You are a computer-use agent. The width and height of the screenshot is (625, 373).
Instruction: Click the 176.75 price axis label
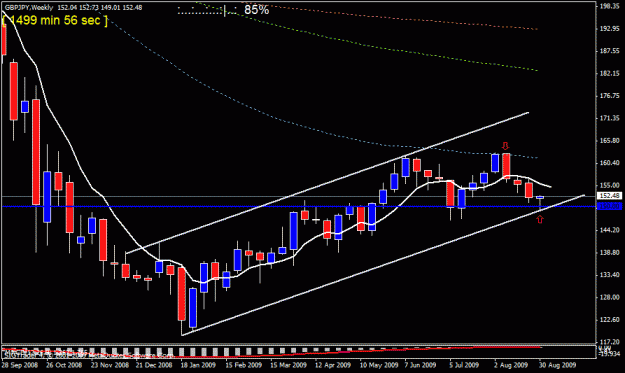(609, 96)
